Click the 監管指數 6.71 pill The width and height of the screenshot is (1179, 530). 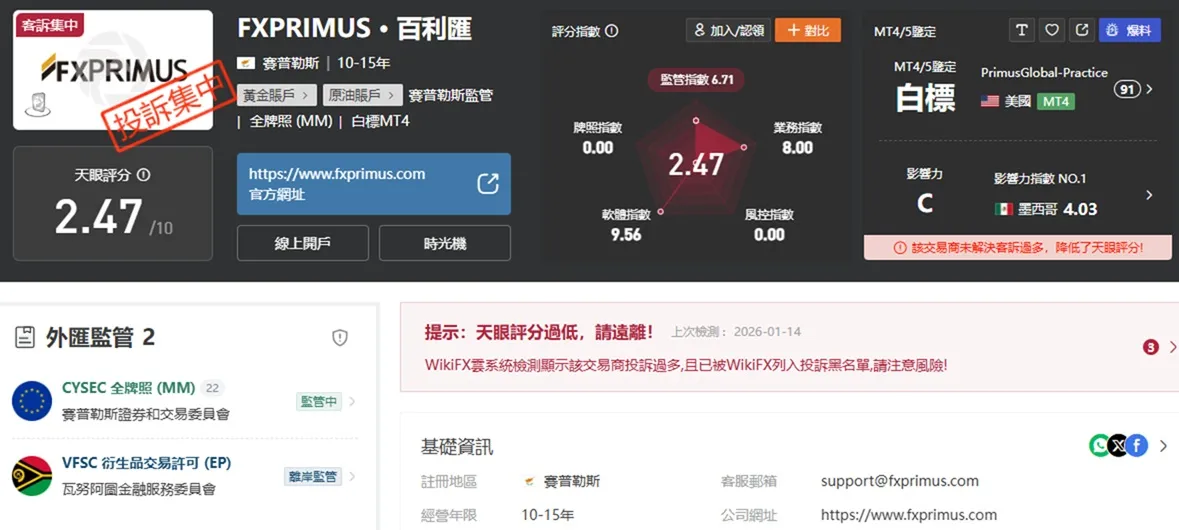(x=696, y=80)
